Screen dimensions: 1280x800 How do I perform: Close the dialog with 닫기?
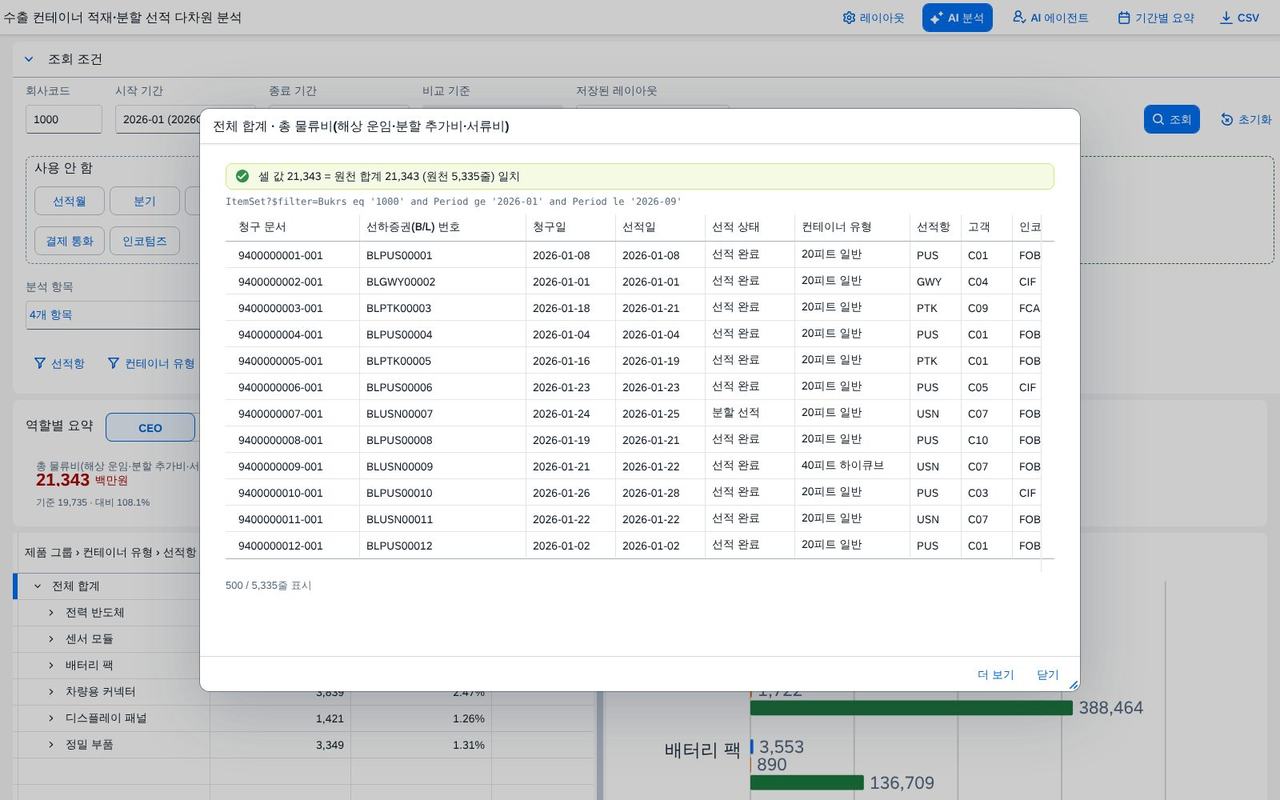coord(1048,675)
